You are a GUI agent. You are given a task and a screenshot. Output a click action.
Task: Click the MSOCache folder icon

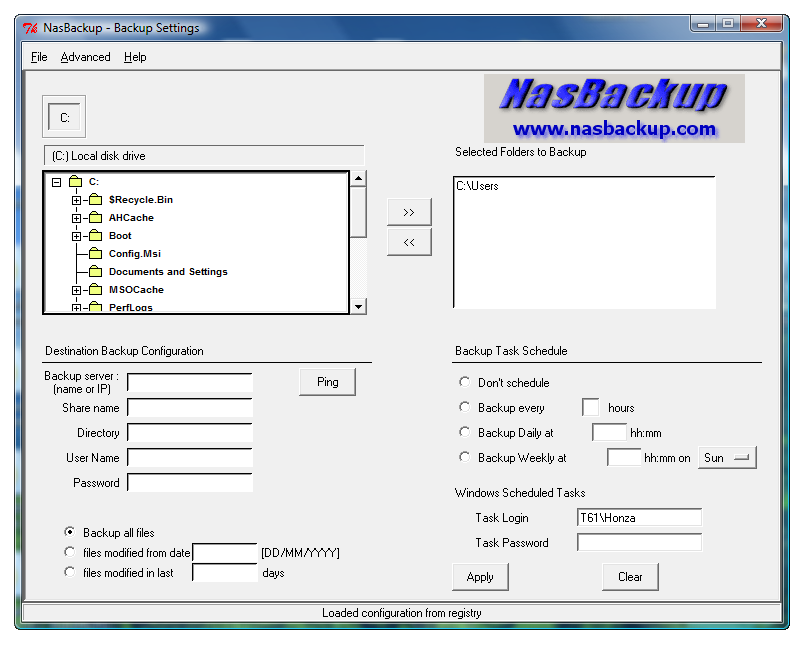point(95,289)
